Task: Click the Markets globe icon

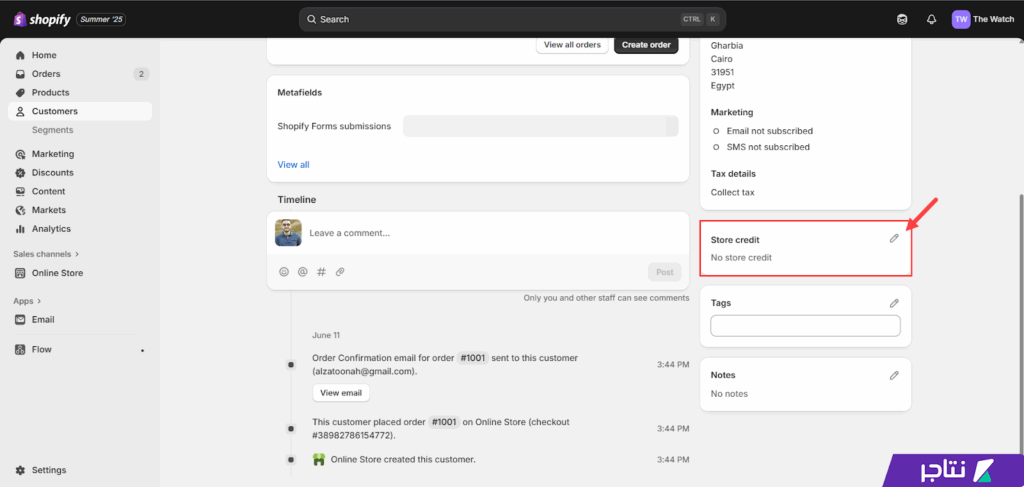Action: [20, 210]
